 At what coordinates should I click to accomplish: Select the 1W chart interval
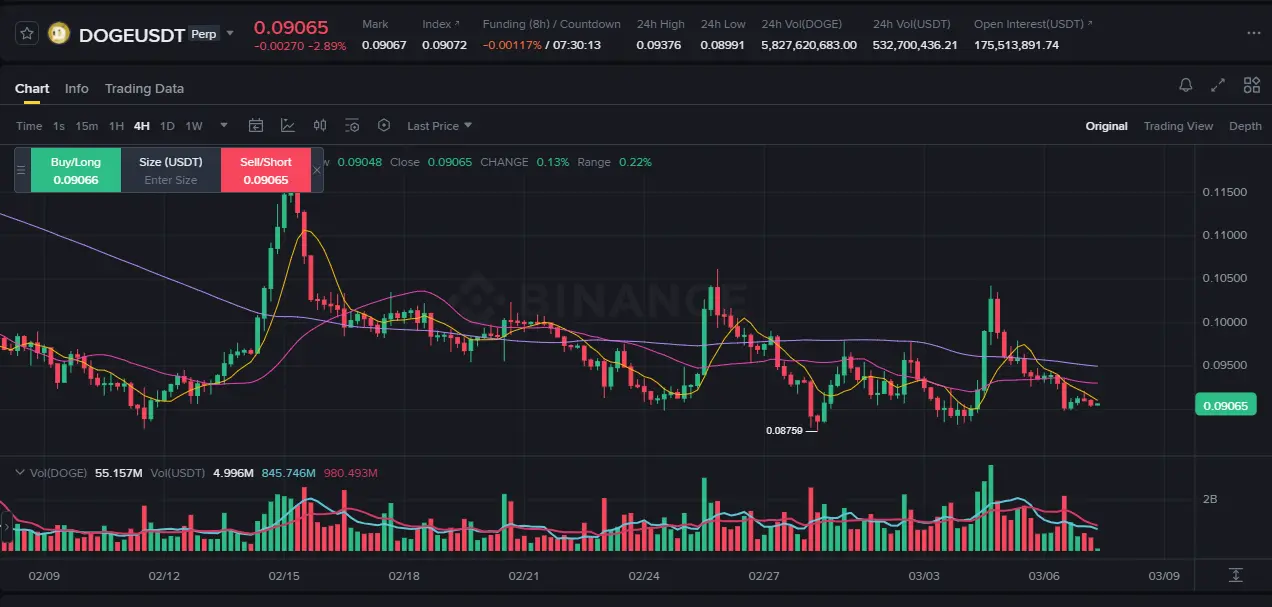pos(194,126)
